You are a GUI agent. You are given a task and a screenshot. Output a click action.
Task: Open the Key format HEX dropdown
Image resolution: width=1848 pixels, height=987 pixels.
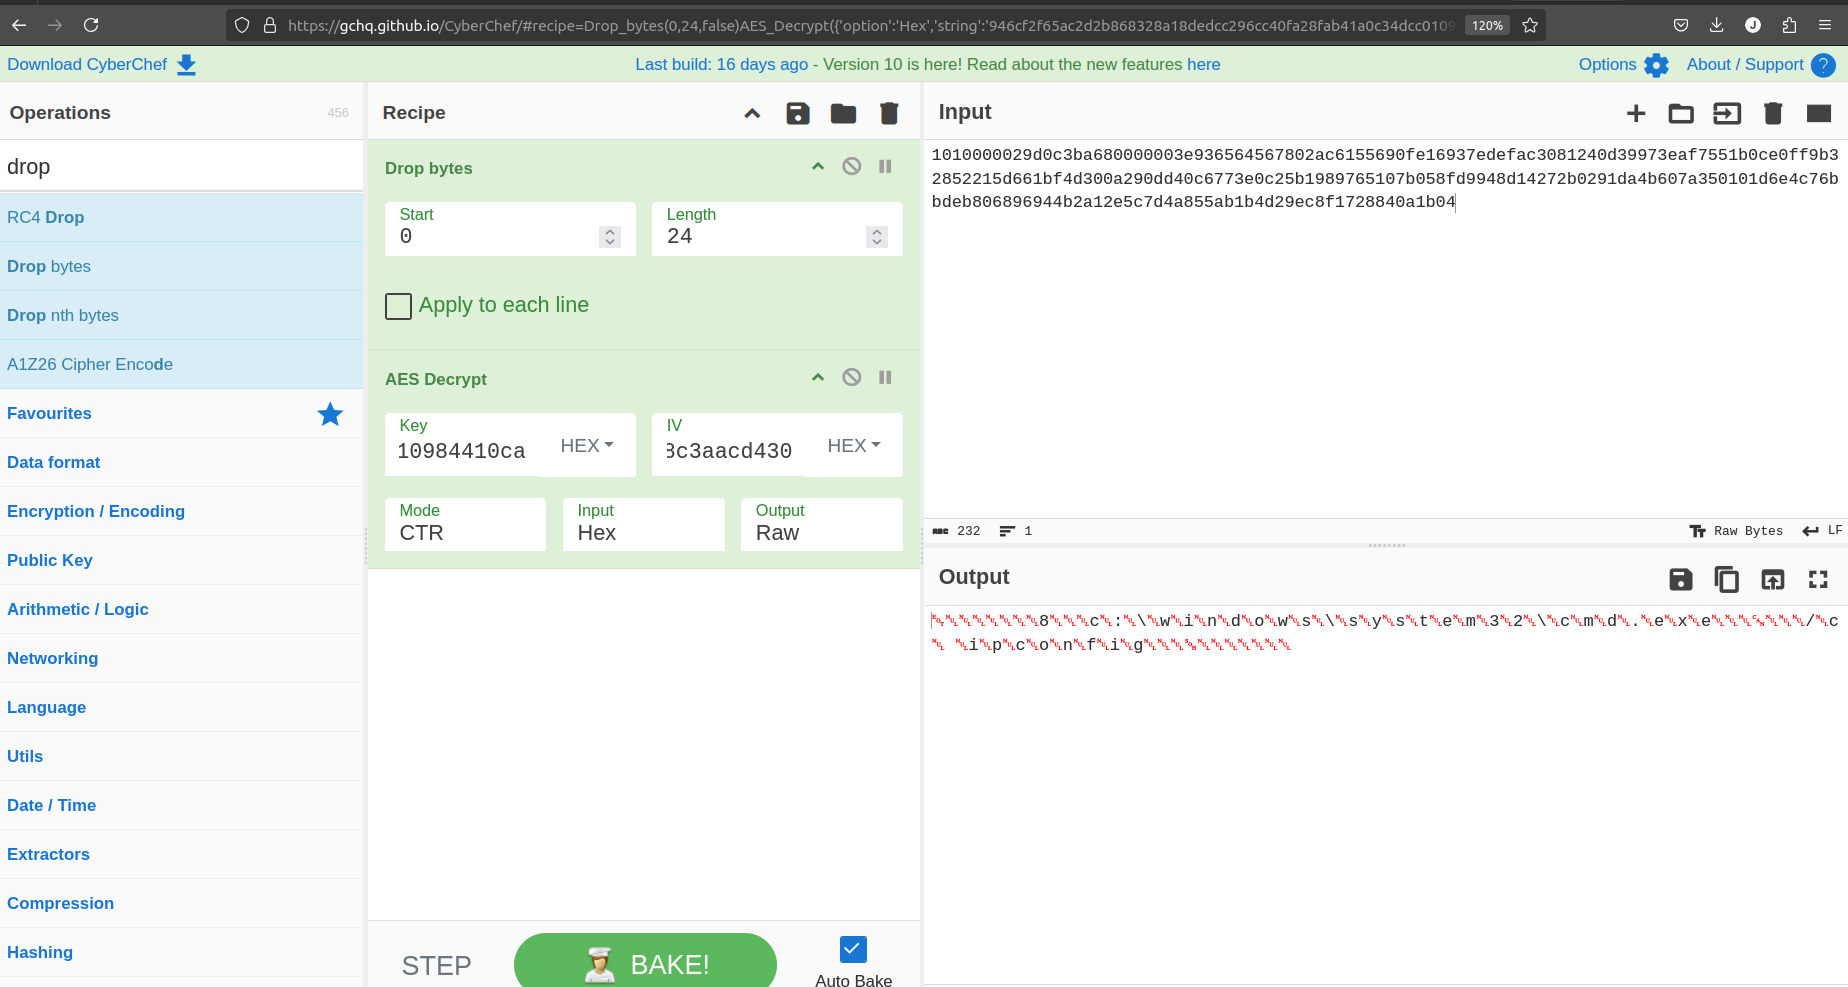587,446
